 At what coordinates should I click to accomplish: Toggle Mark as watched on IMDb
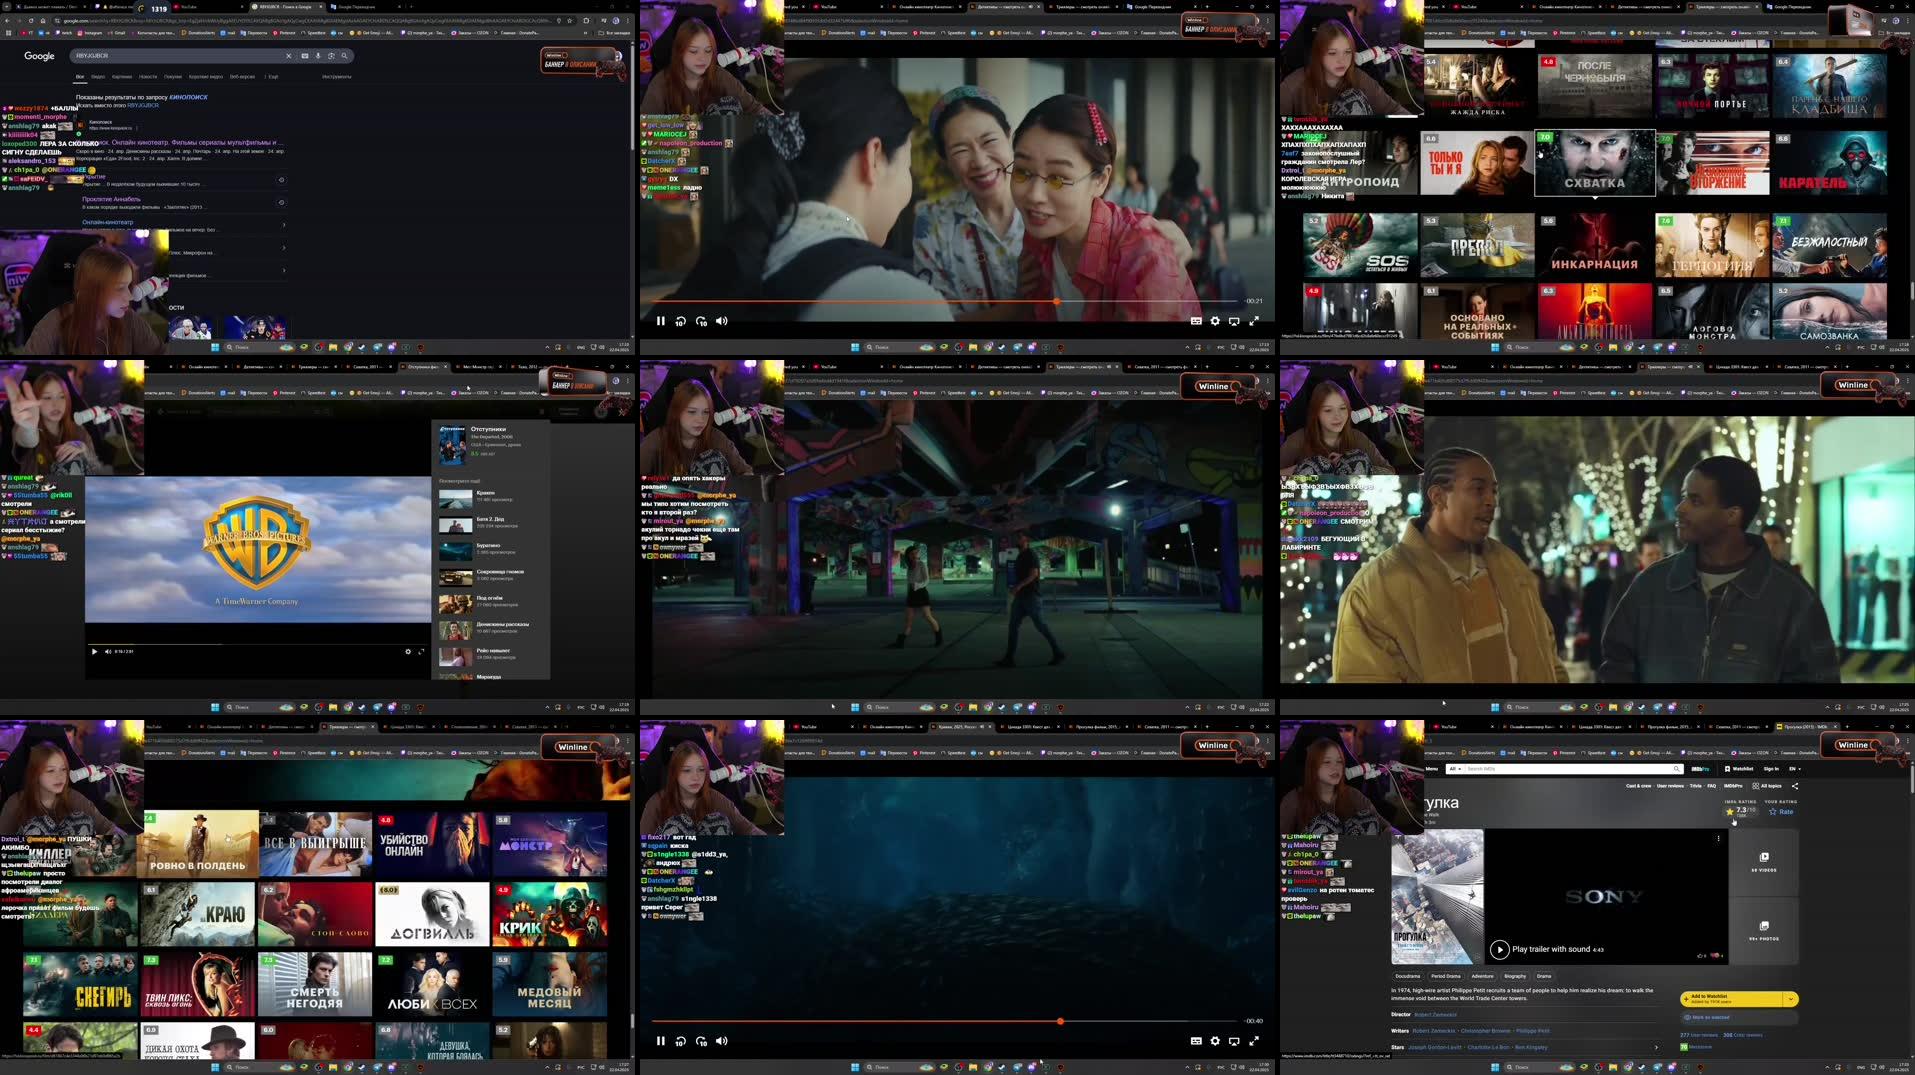[x=1739, y=1017]
